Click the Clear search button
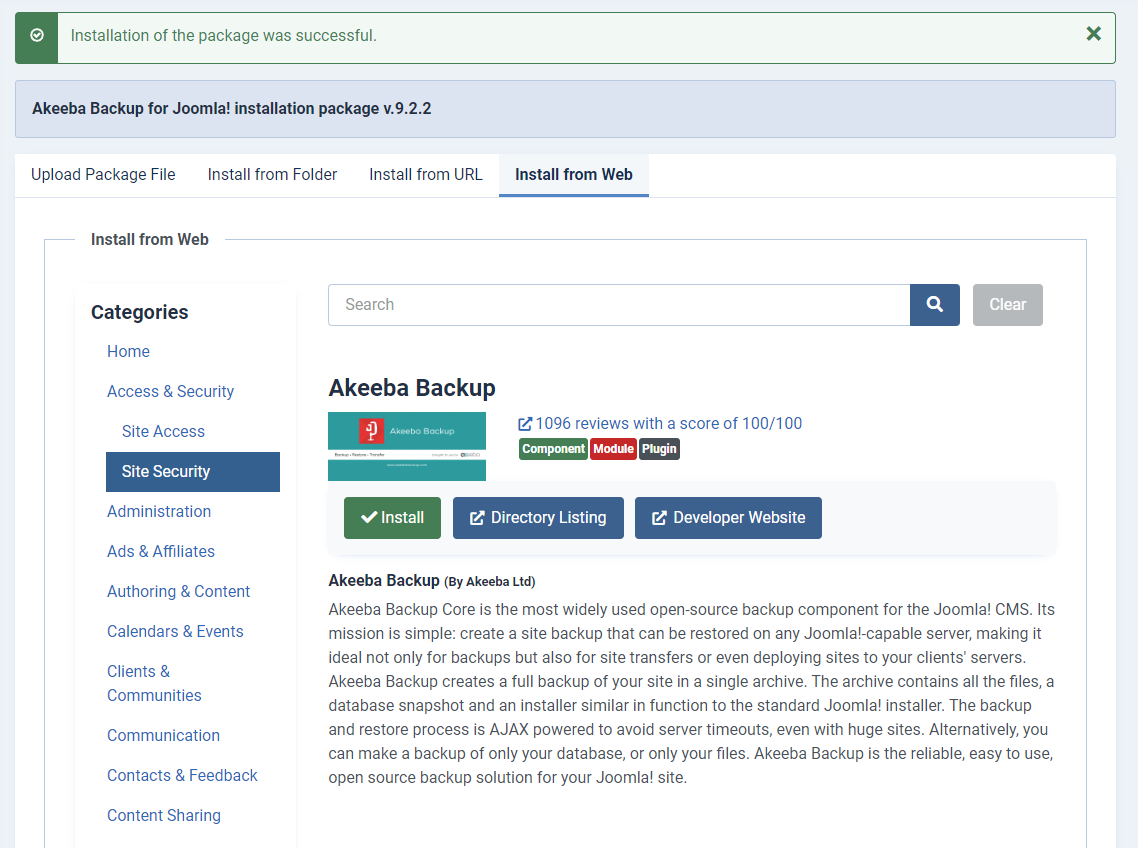The width and height of the screenshot is (1138, 848). 1007,305
